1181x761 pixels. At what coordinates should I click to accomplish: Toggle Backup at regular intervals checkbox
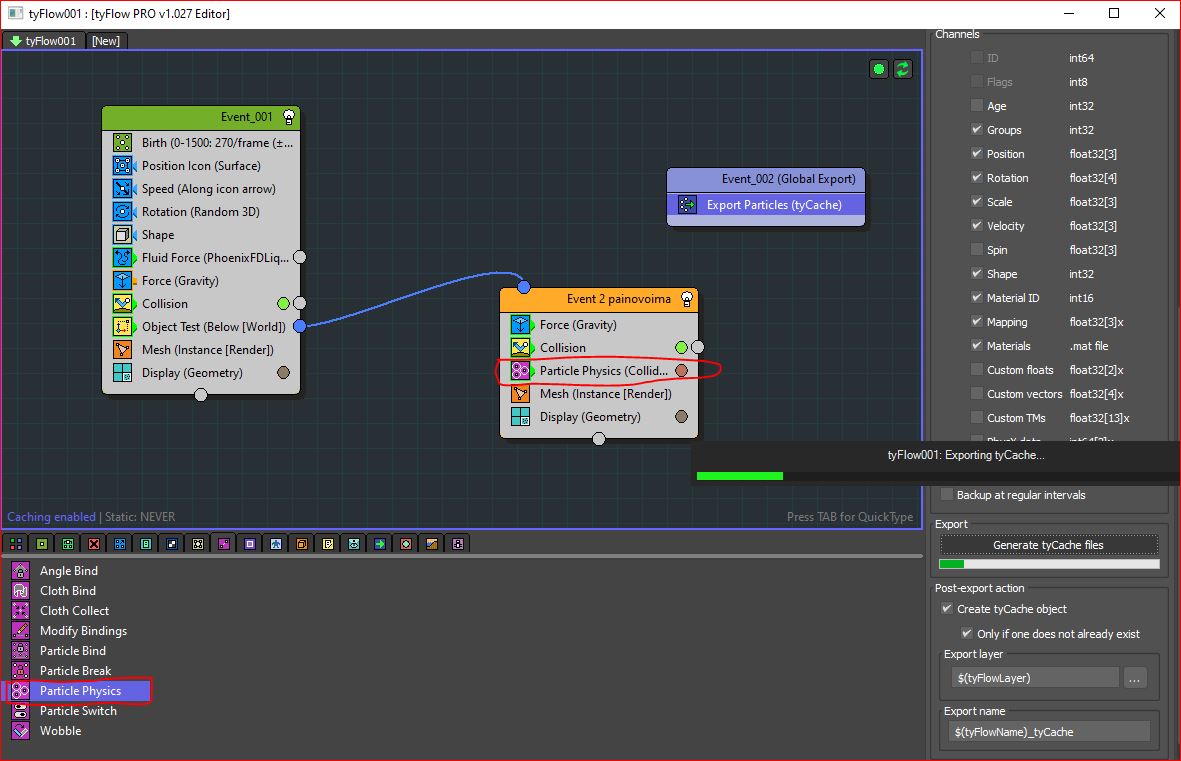click(x=947, y=495)
